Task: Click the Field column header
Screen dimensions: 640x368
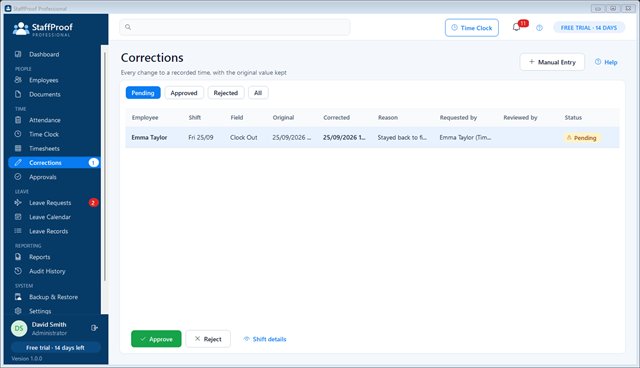Action: point(237,117)
